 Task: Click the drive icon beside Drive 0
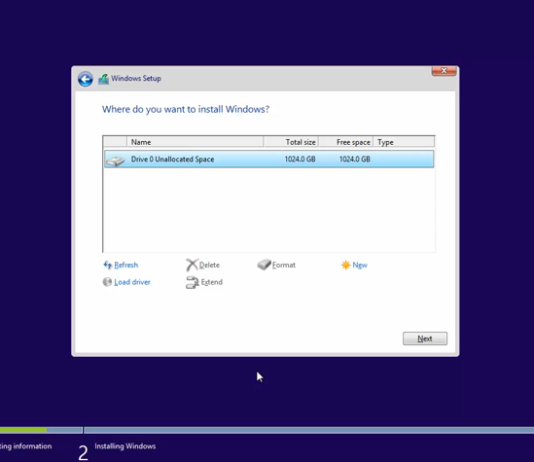(115, 161)
